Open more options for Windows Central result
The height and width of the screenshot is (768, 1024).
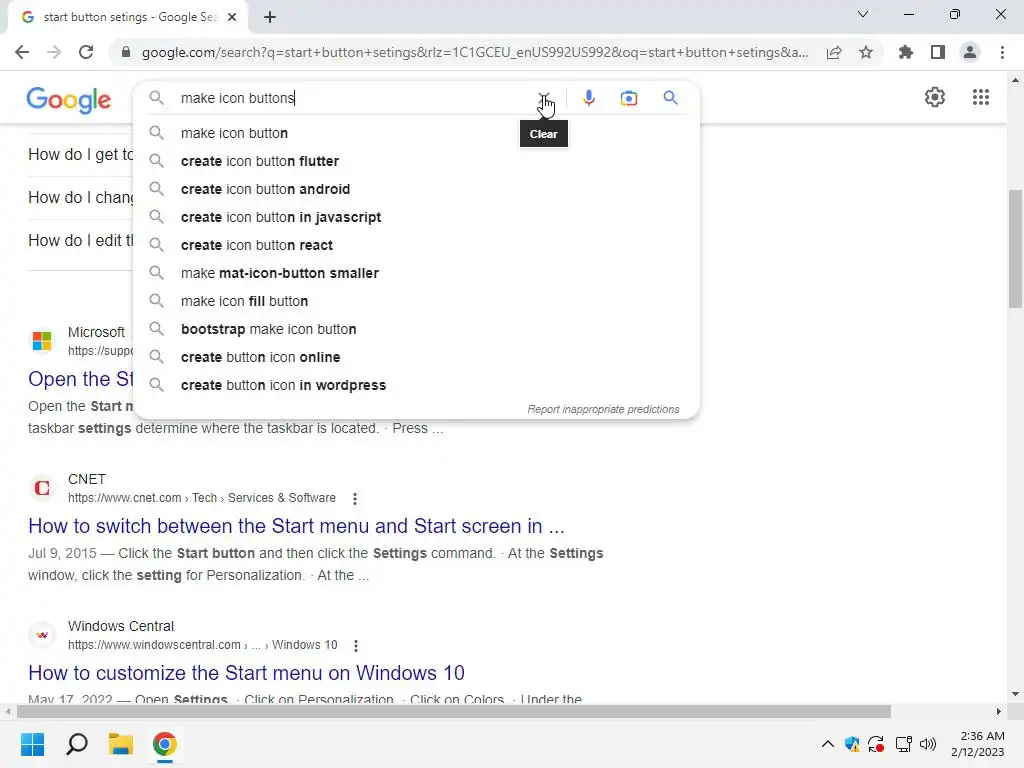(355, 646)
